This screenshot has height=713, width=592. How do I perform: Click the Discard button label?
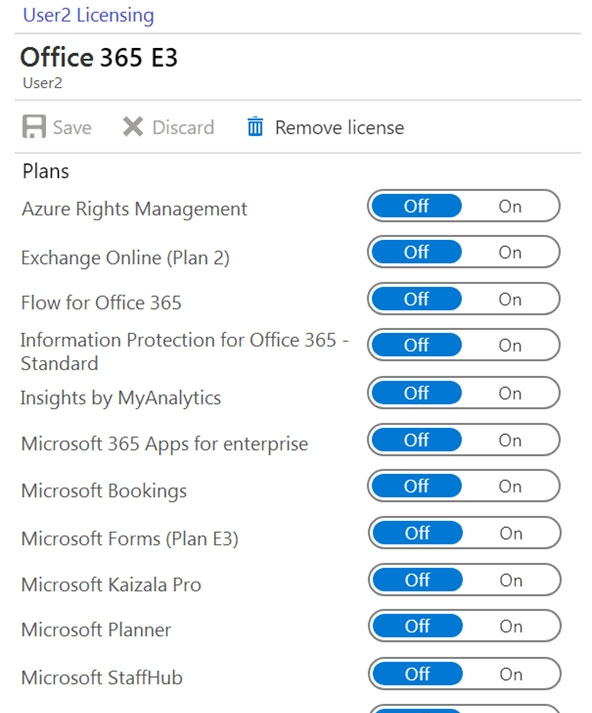tap(183, 127)
